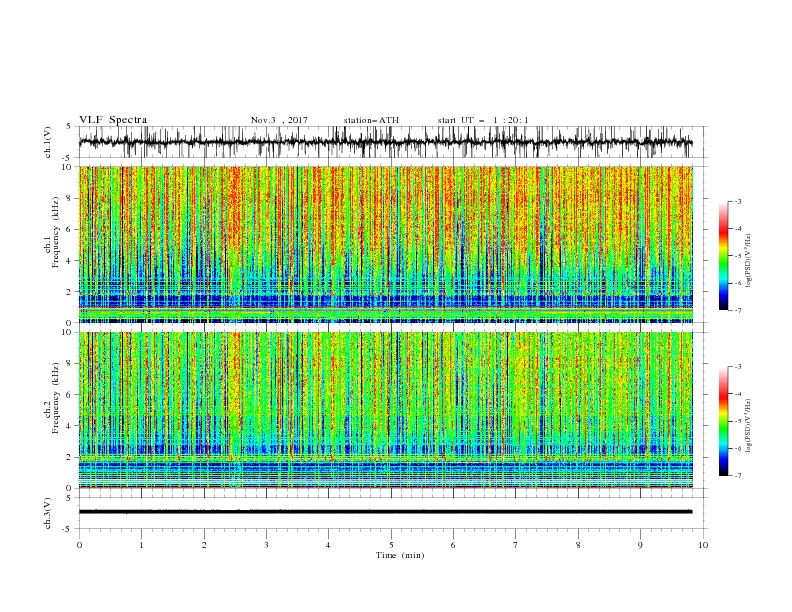Click the "7" tick on time axis
Viewport: 792px width, 612px height.
click(x=516, y=545)
